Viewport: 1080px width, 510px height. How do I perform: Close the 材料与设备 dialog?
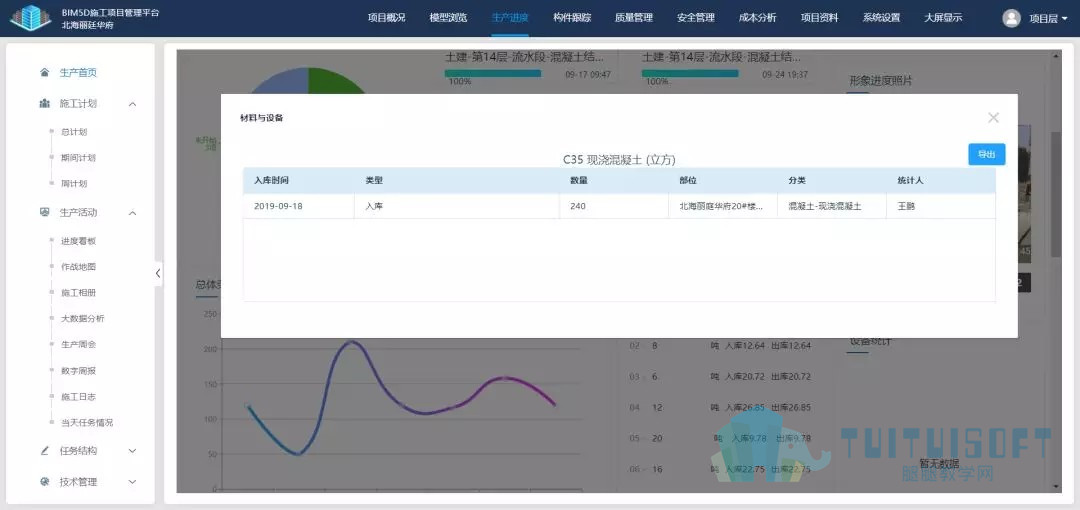993,118
